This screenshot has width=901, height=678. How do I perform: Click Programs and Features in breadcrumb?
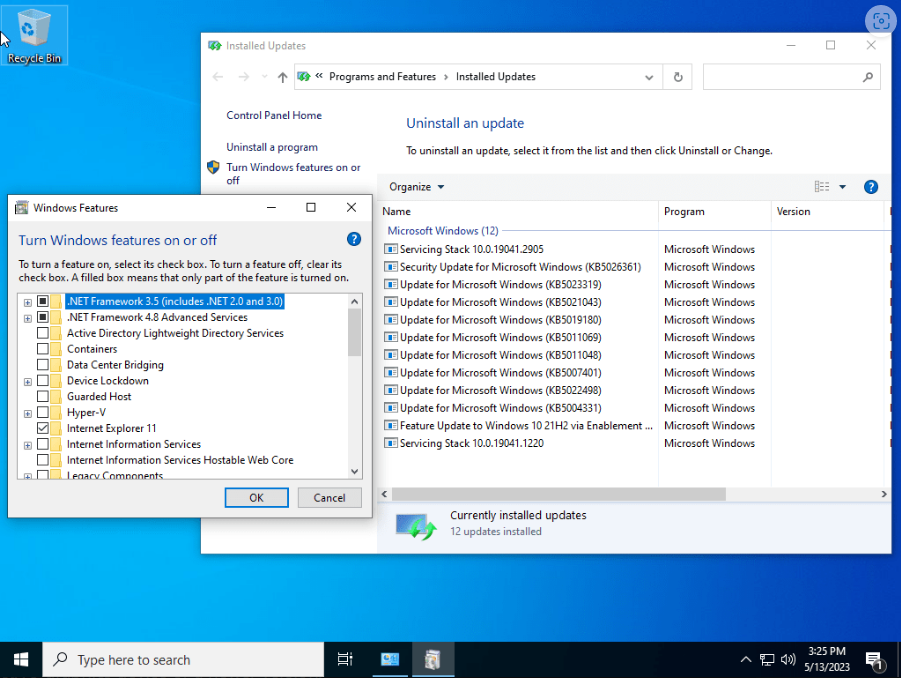pyautogui.click(x=382, y=77)
